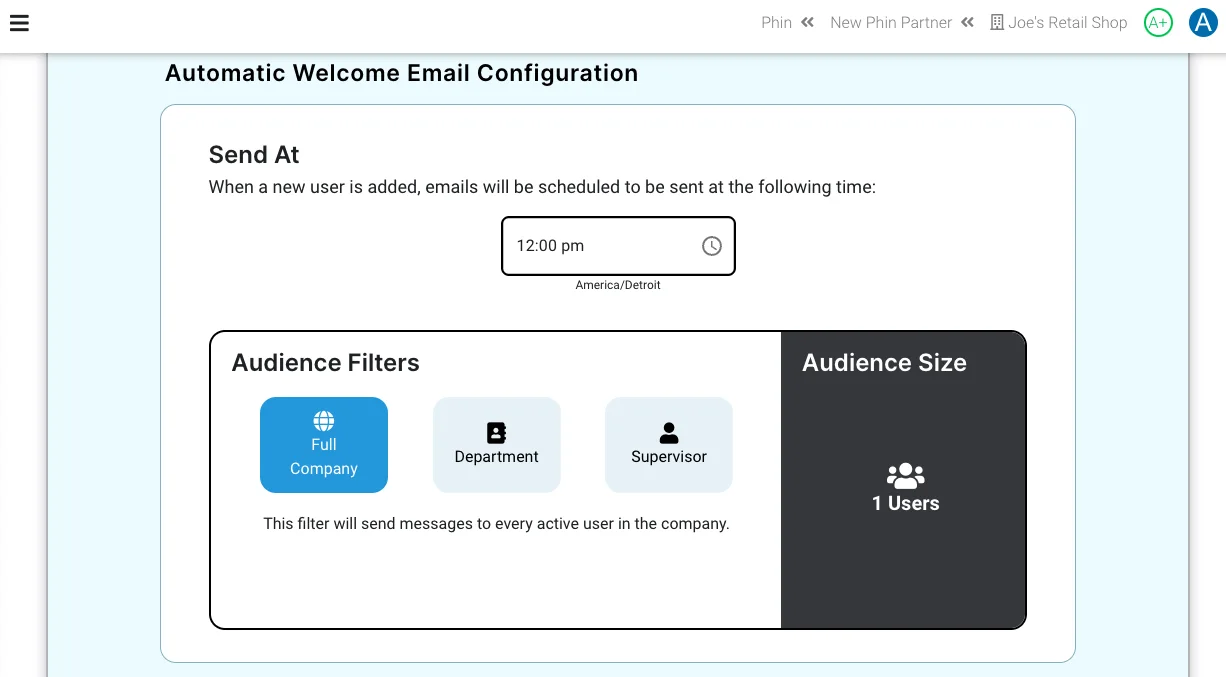The width and height of the screenshot is (1226, 677).
Task: Select the Department audience filter
Action: tap(497, 445)
